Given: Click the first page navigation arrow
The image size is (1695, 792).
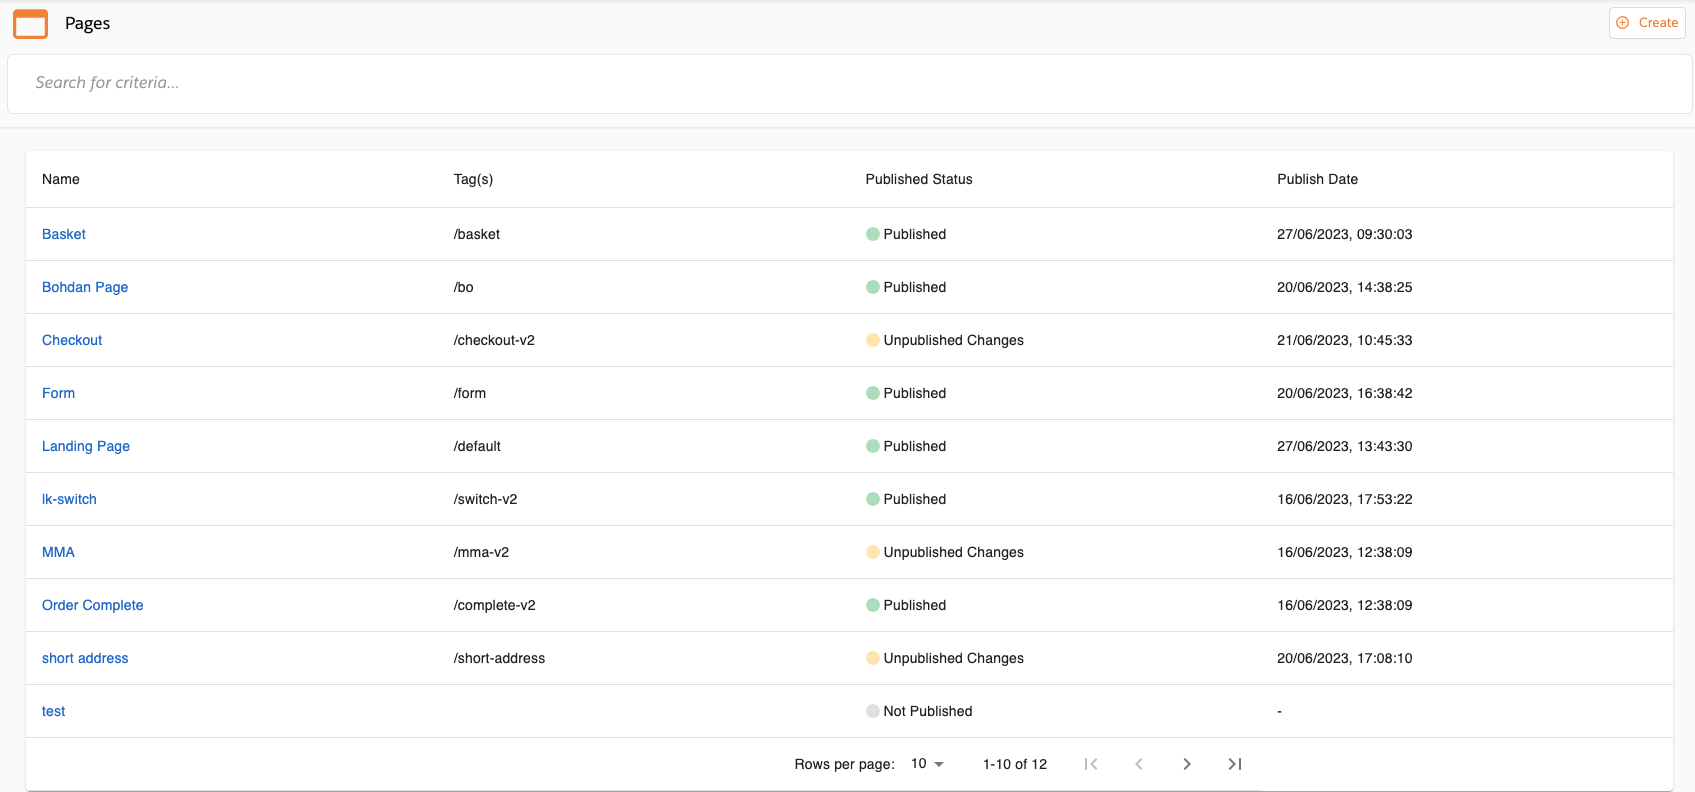Looking at the screenshot, I should pos(1091,764).
